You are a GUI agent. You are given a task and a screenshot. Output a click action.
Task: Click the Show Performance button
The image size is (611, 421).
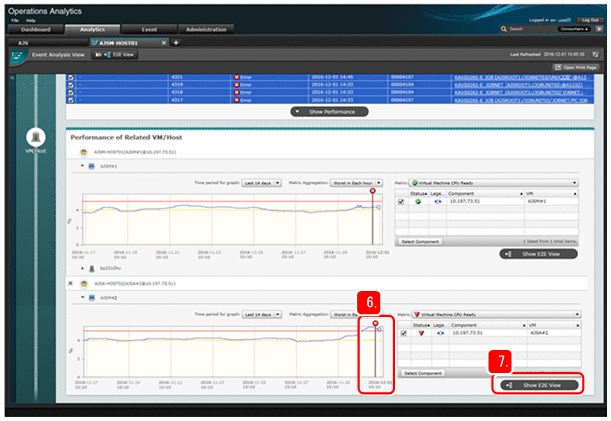(x=325, y=112)
